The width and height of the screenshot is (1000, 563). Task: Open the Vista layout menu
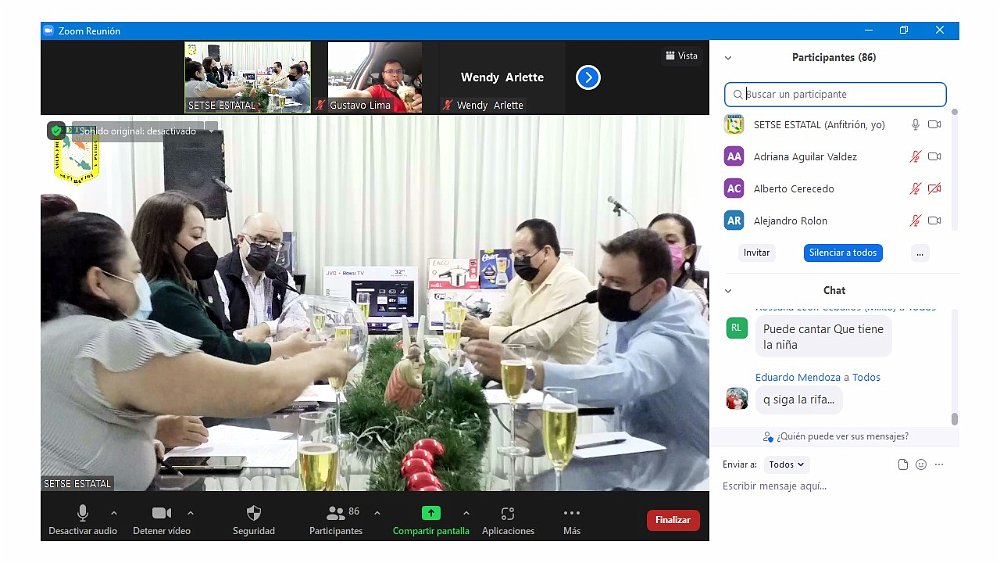pyautogui.click(x=681, y=56)
